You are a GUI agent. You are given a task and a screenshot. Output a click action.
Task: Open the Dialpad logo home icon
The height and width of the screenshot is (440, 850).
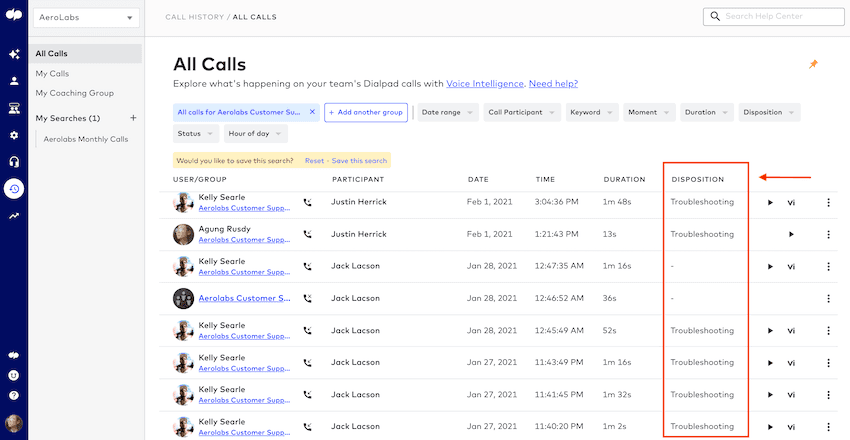point(13,17)
